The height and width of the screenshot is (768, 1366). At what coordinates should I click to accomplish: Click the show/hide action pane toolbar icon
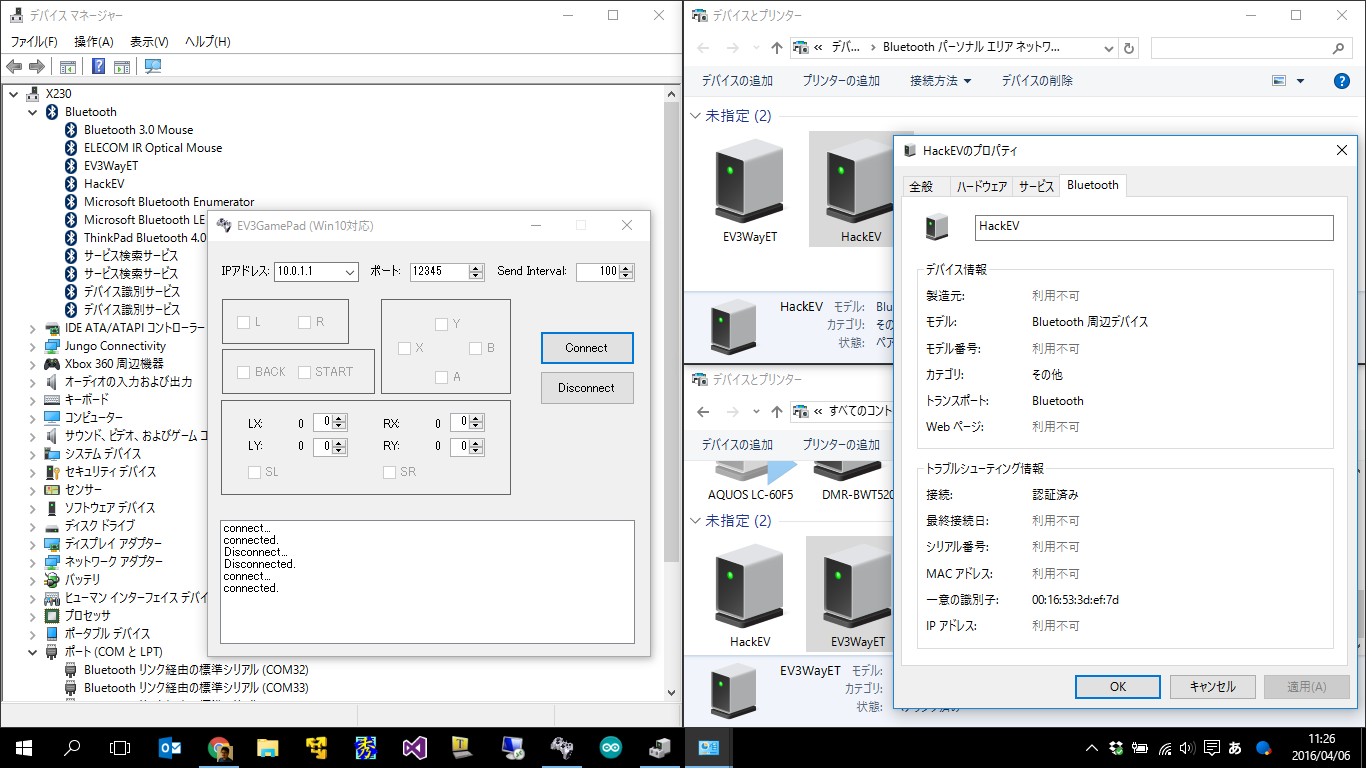pyautogui.click(x=122, y=67)
